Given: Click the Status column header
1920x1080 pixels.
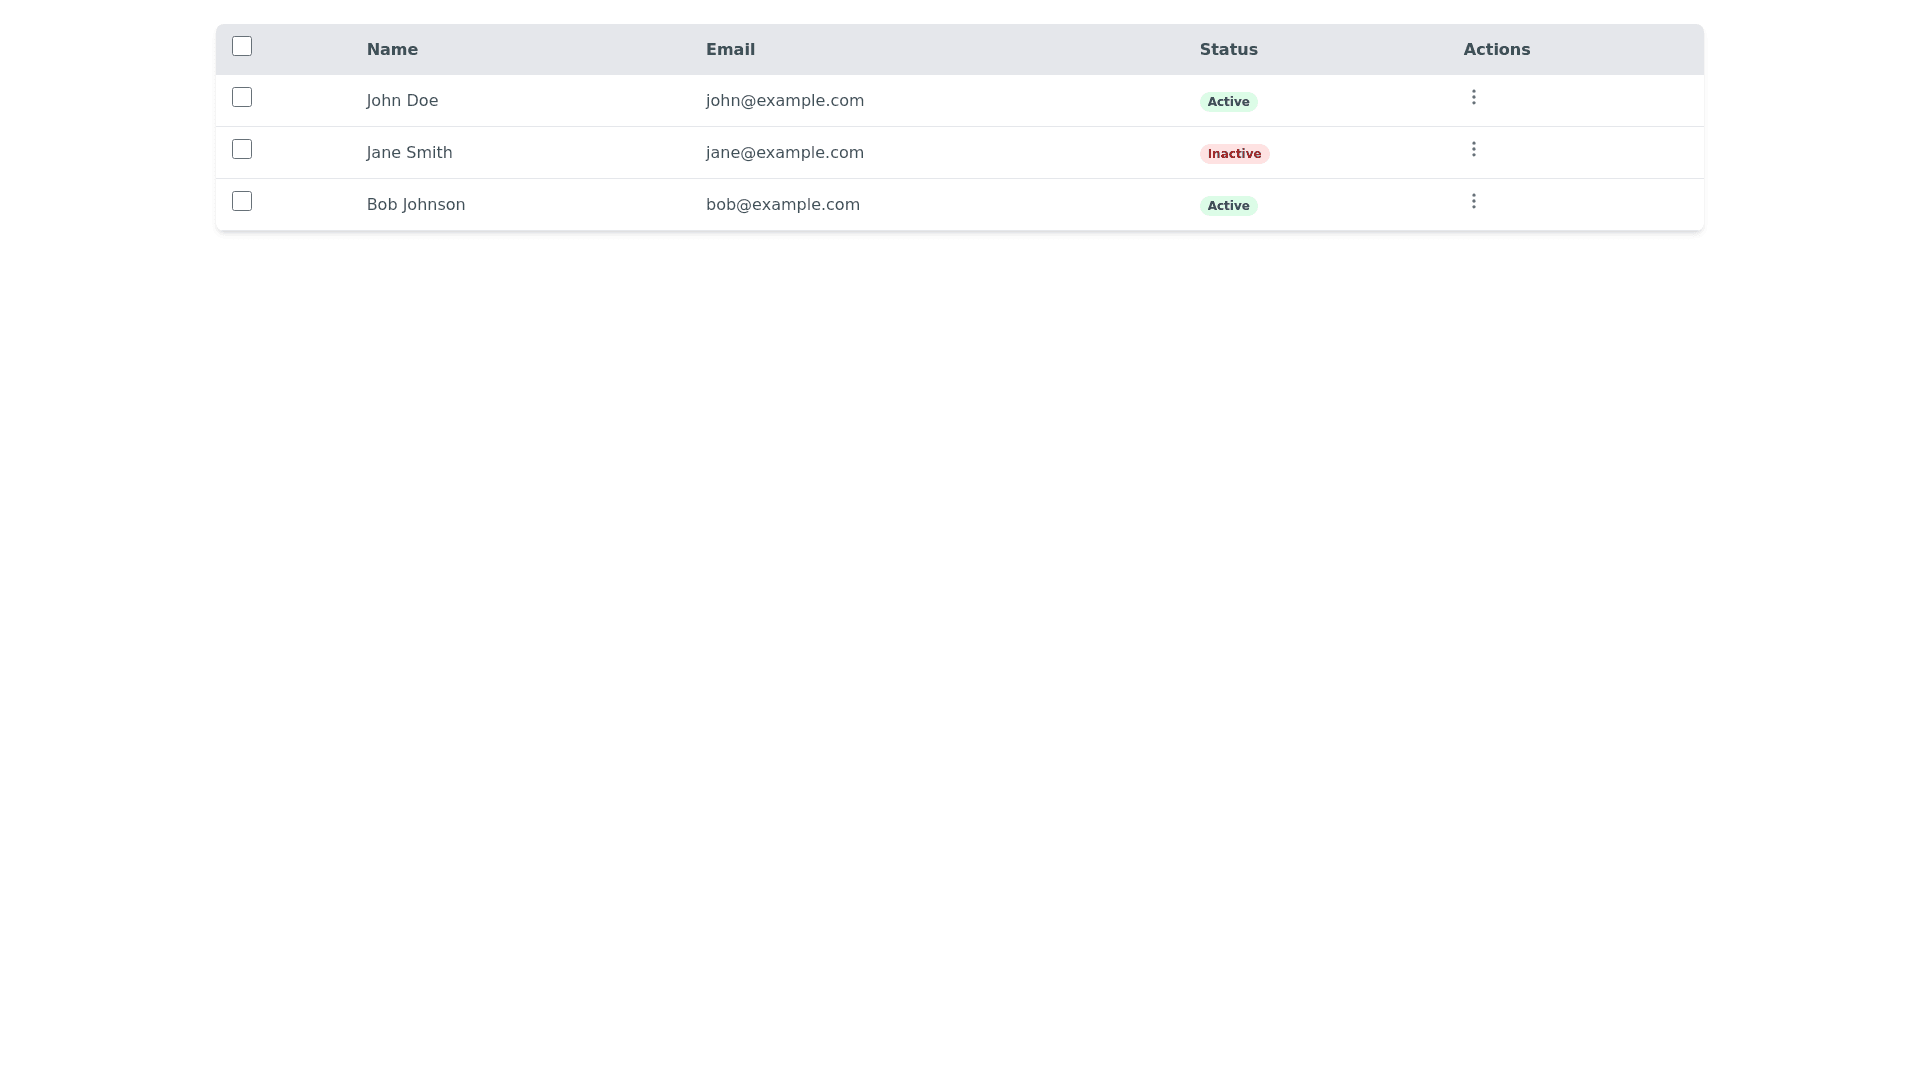Looking at the screenshot, I should (1228, 49).
